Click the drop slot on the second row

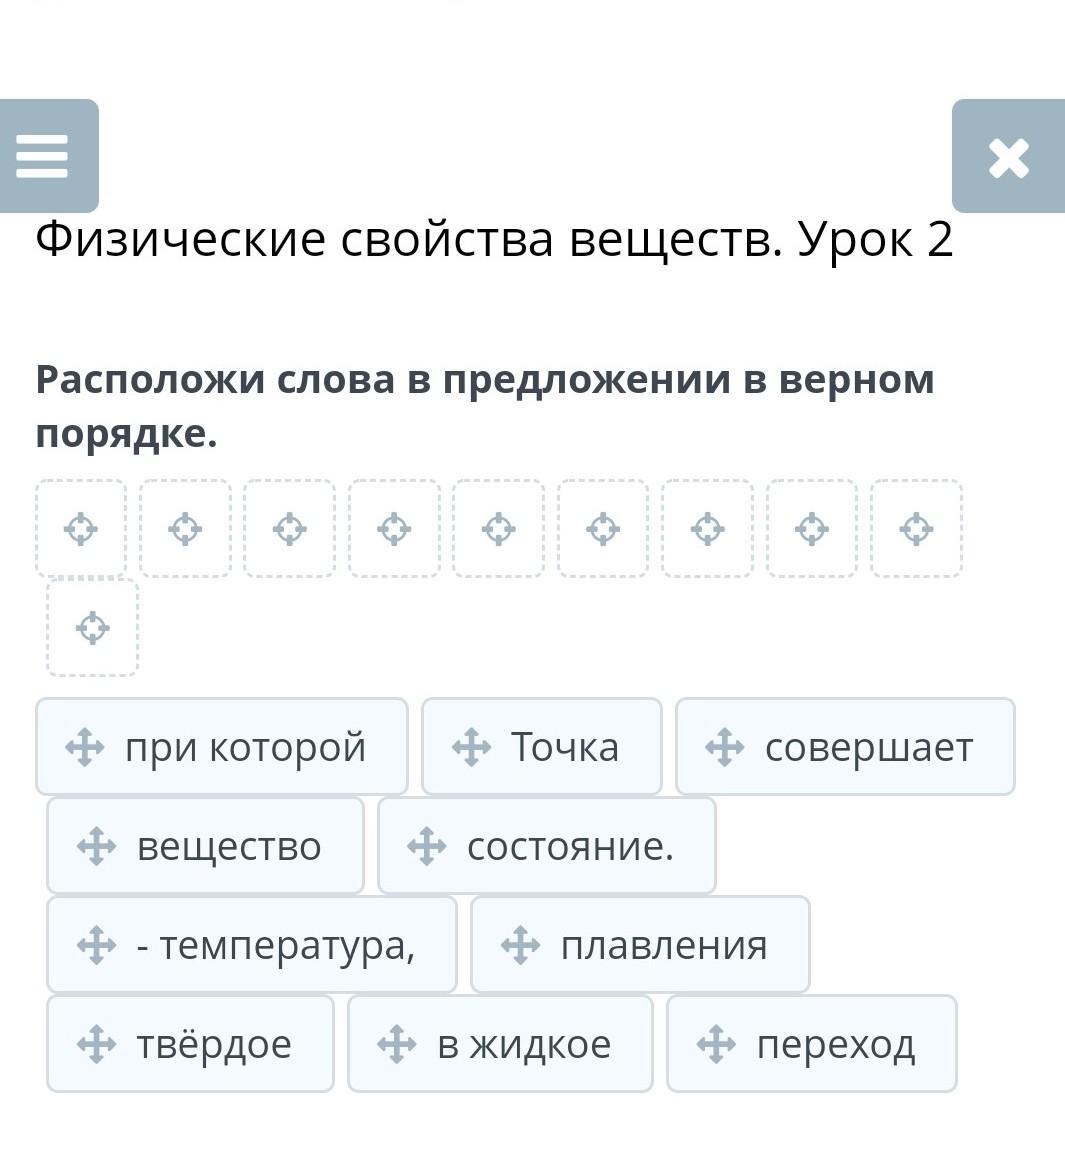tap(93, 628)
